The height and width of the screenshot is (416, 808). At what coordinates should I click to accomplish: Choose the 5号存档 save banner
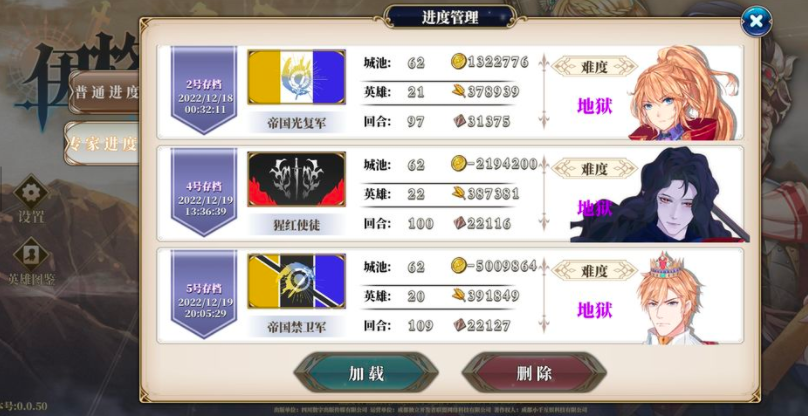click(x=204, y=294)
